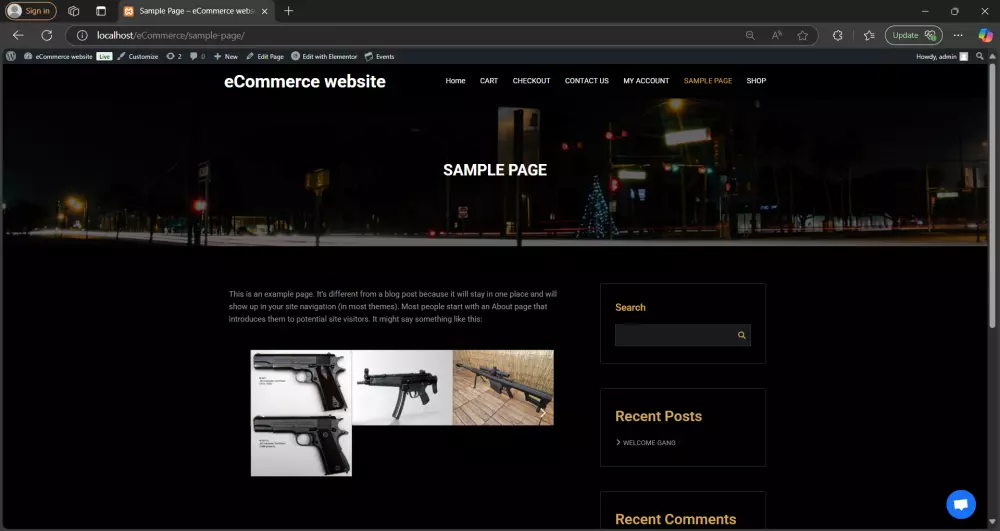Open a new tab with plus button
Screen dimensions: 1000x531
pos(288,11)
